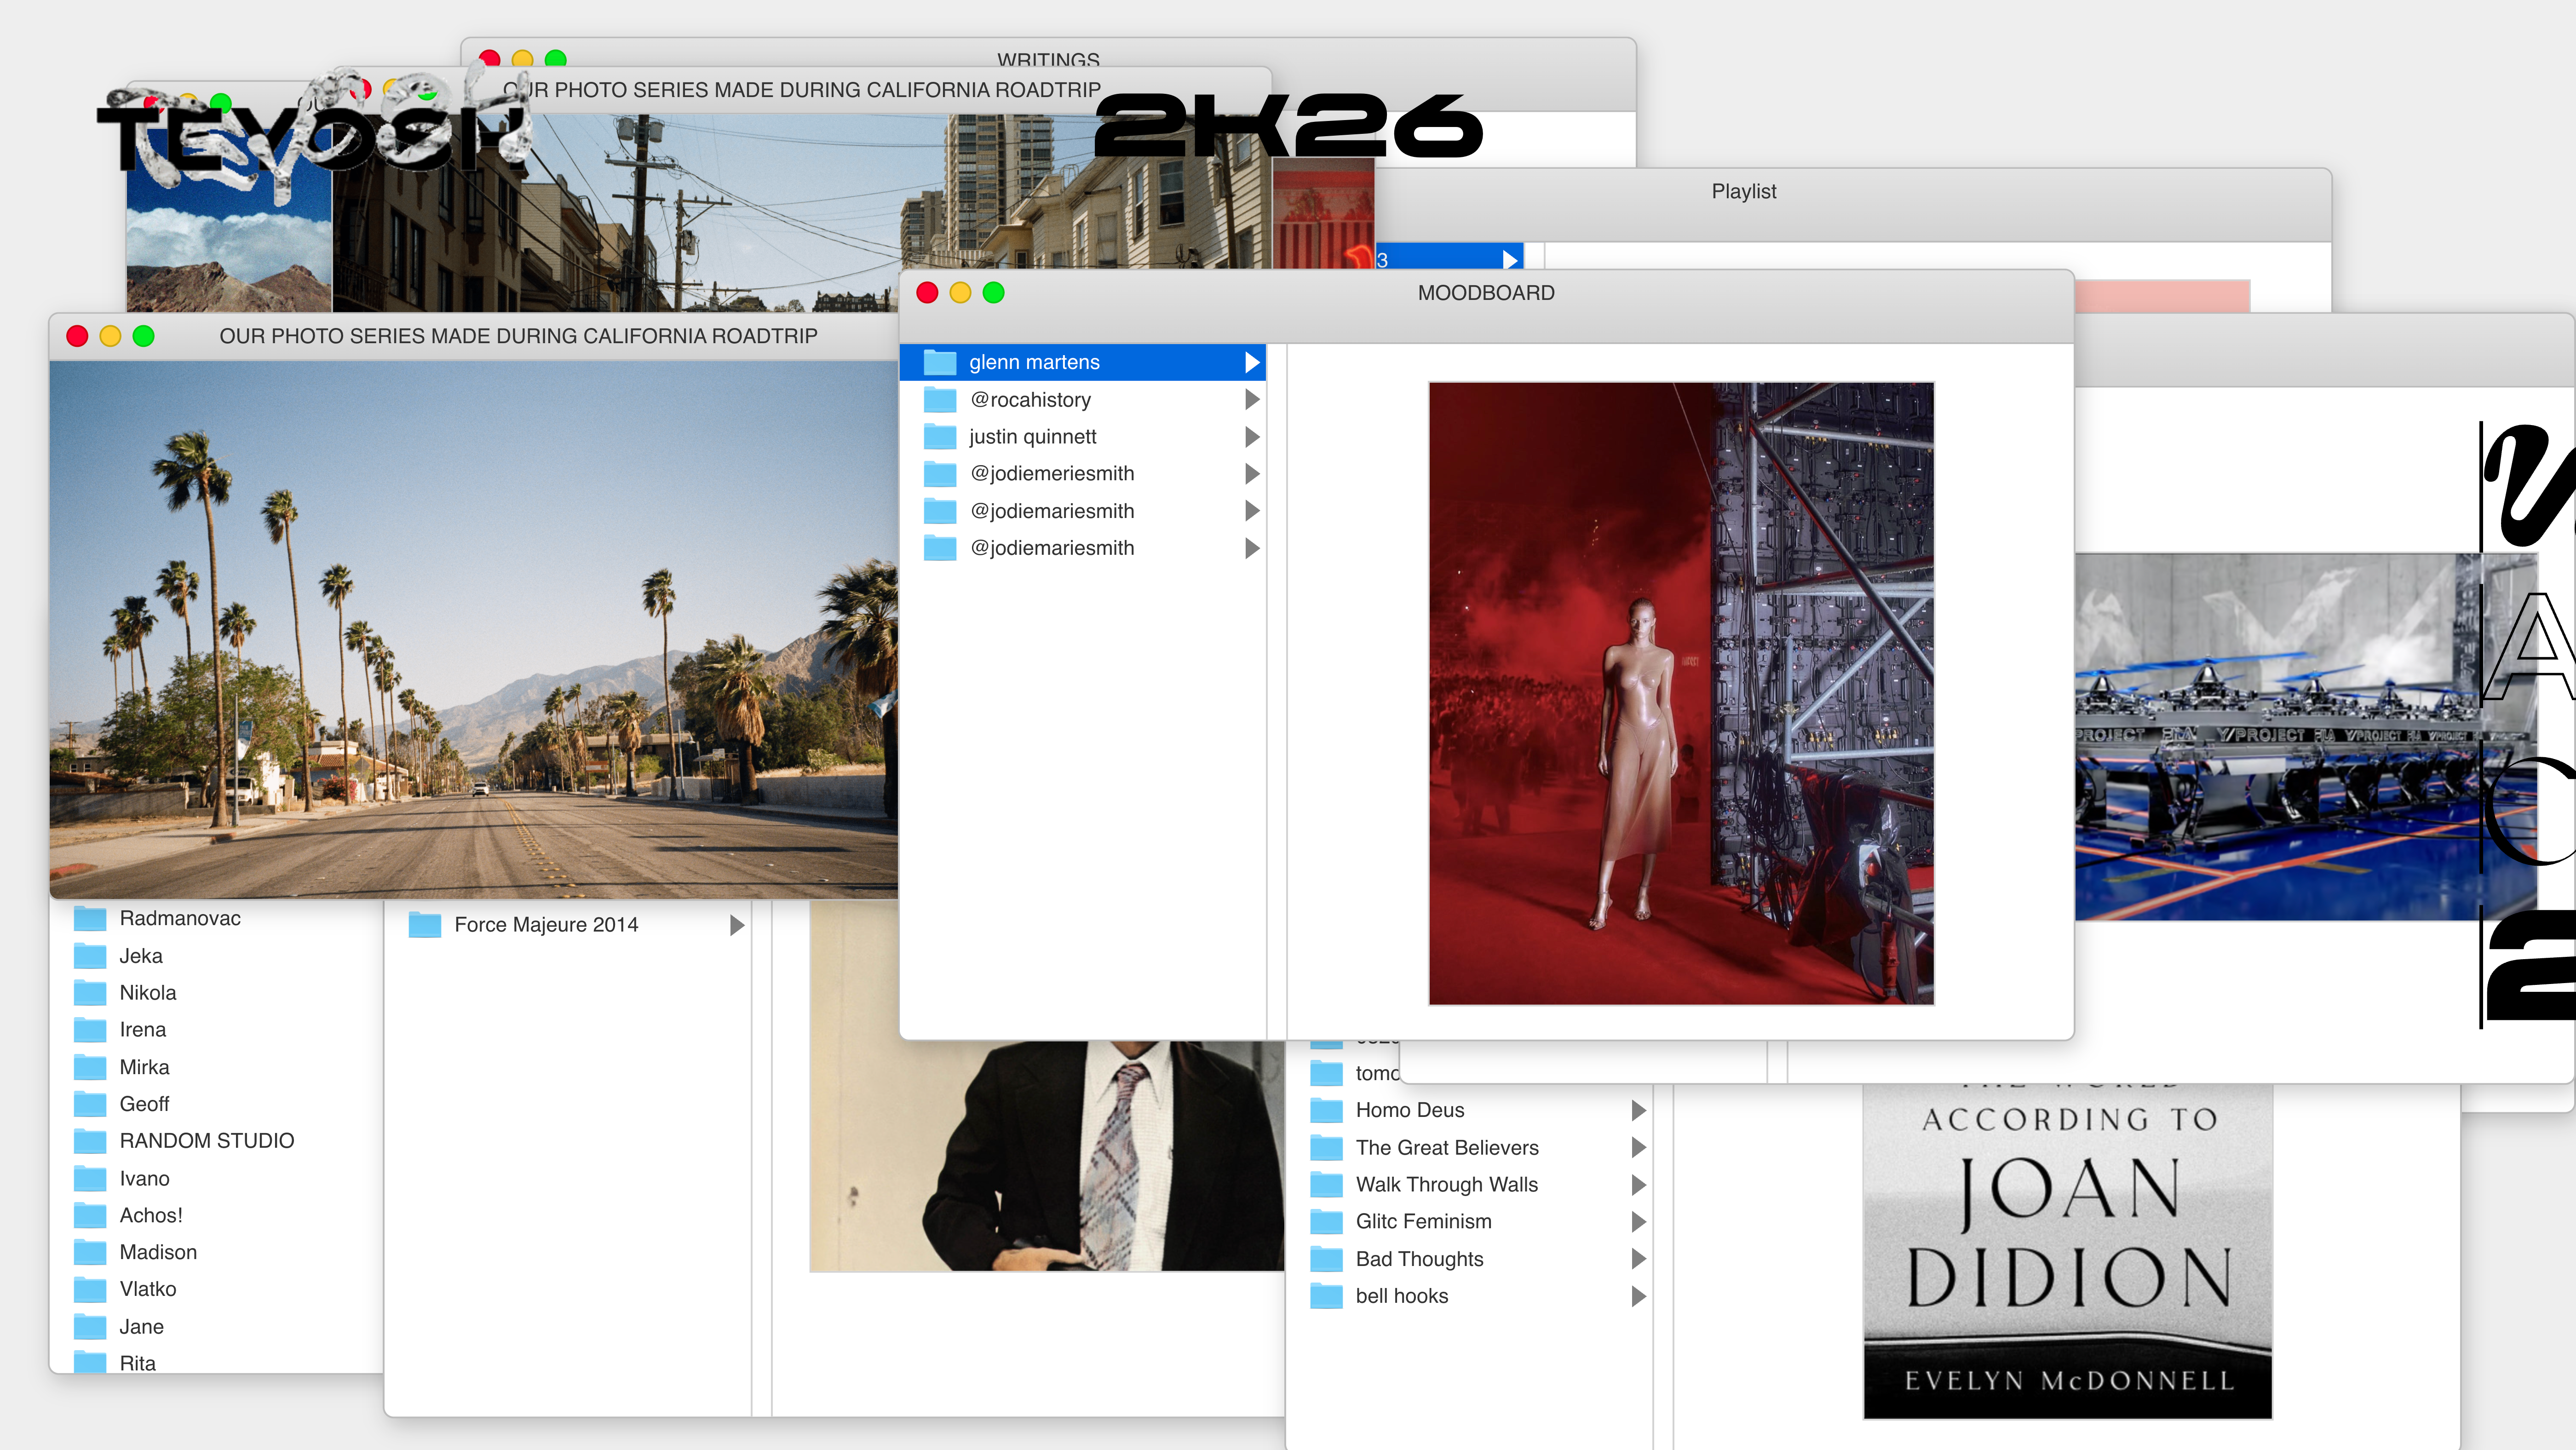Viewport: 2576px width, 1450px height.
Task: Open the Madison folder icon
Action: [90, 1253]
